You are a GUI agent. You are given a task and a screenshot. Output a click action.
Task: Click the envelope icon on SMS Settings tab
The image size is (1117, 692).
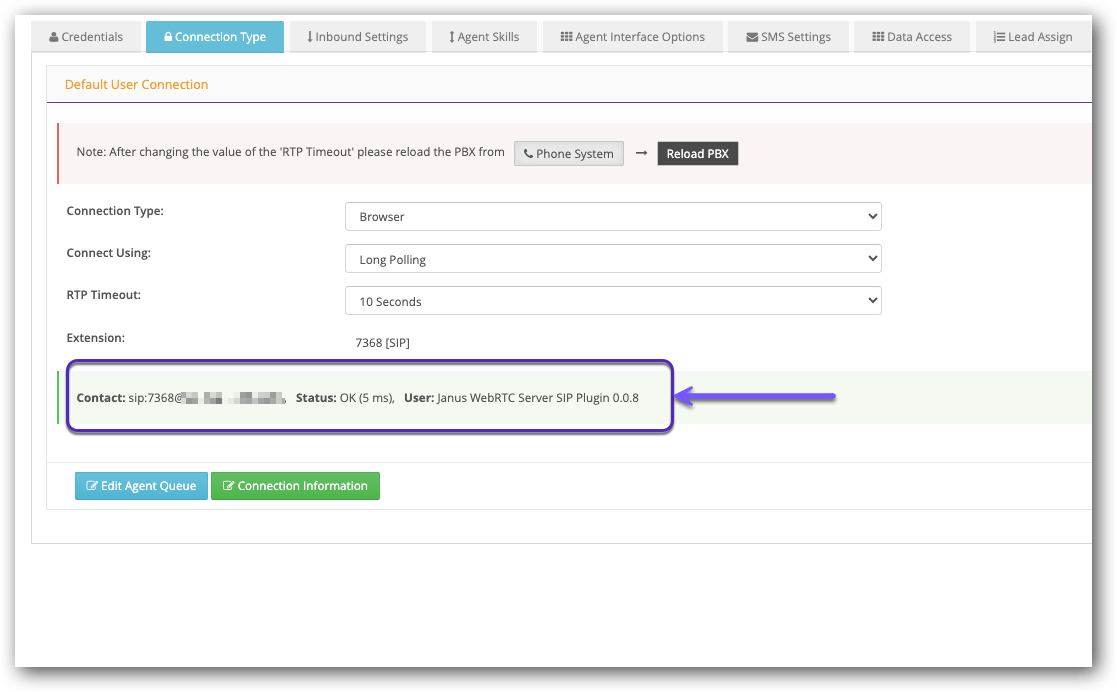click(752, 37)
